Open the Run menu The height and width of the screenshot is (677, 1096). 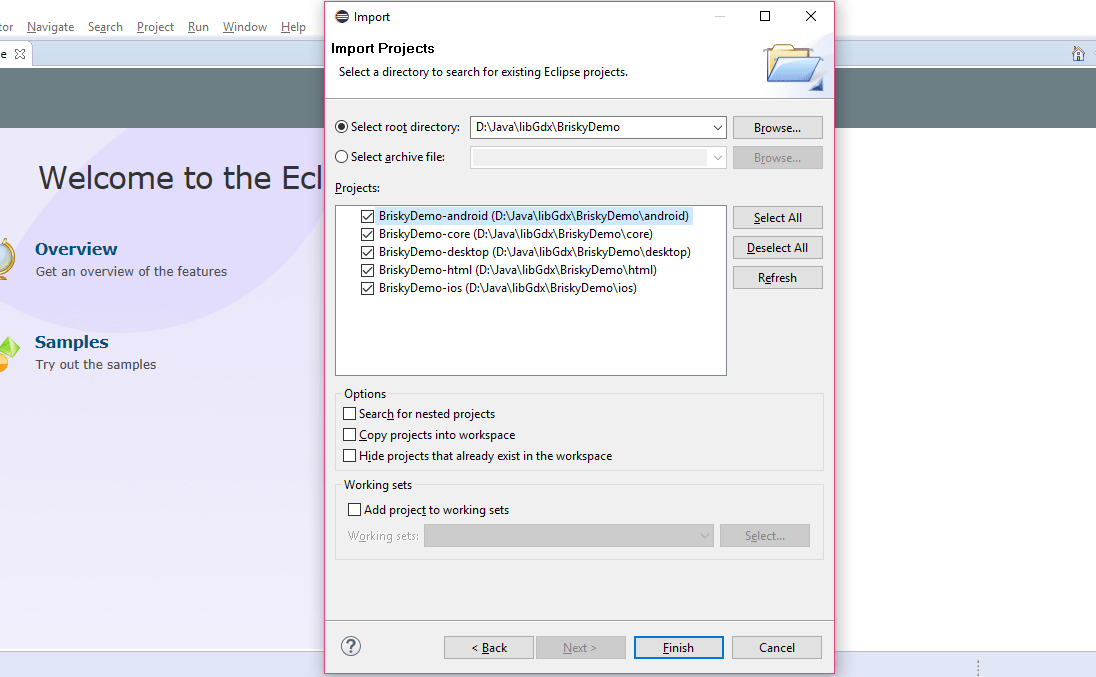click(199, 27)
